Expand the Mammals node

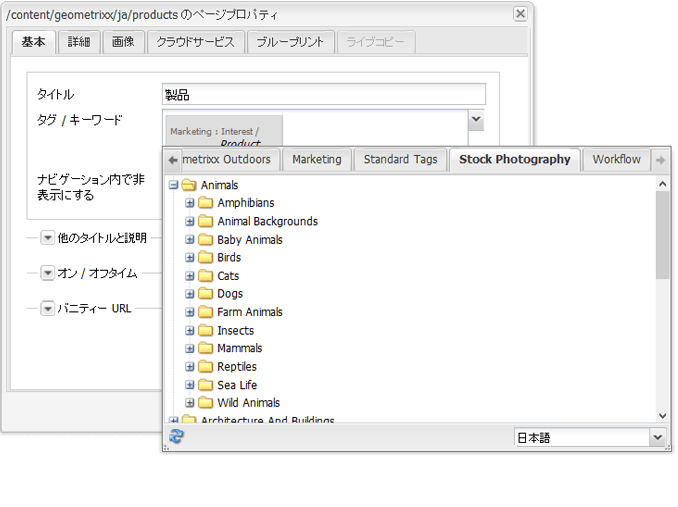pyautogui.click(x=189, y=348)
